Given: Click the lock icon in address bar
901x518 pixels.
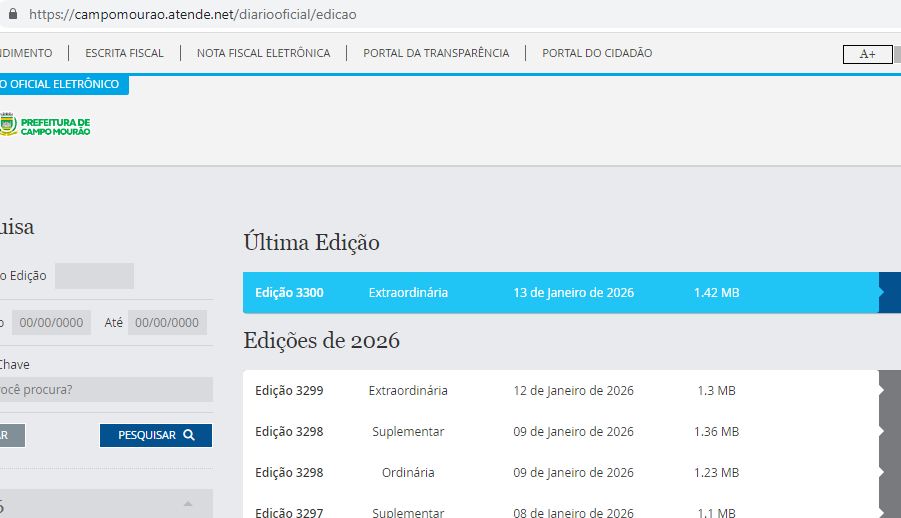Looking at the screenshot, I should pyautogui.click(x=12, y=15).
